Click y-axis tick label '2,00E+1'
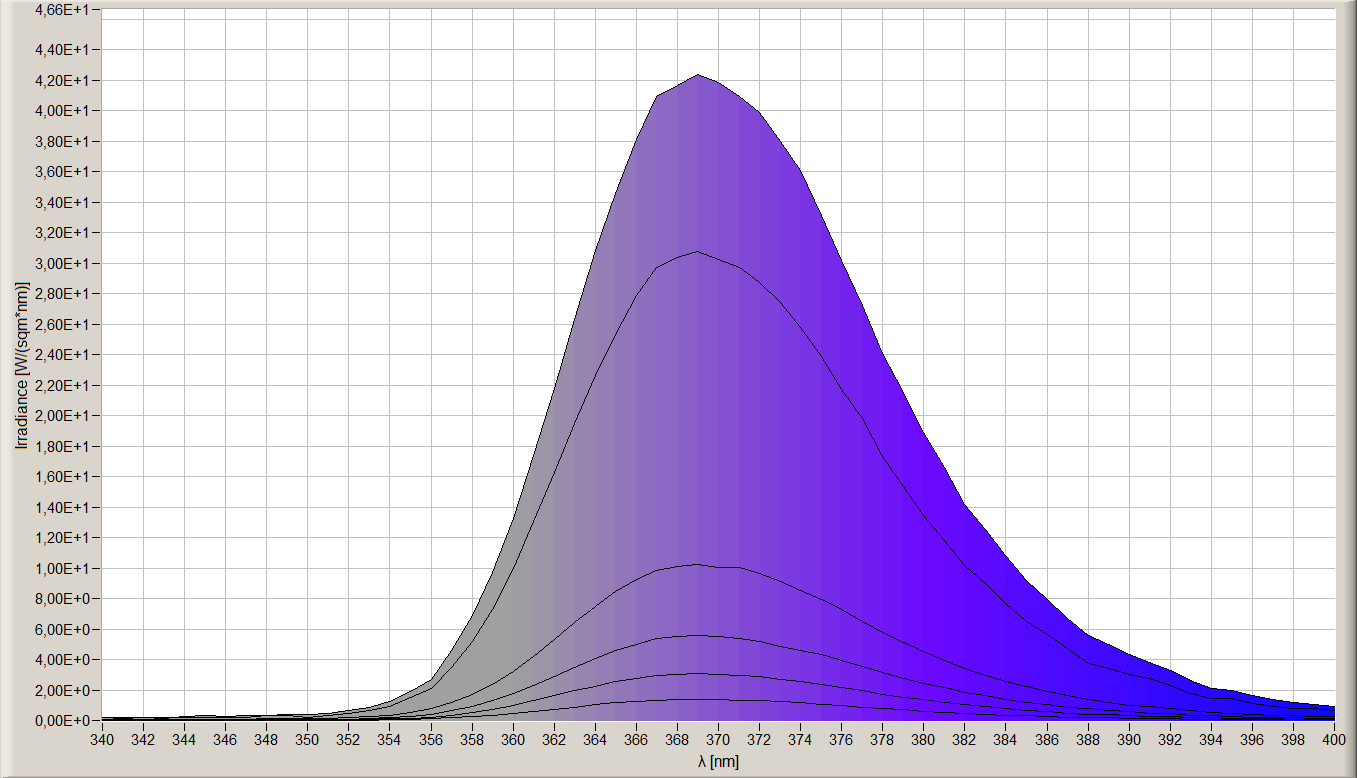1357x778 pixels. point(62,415)
